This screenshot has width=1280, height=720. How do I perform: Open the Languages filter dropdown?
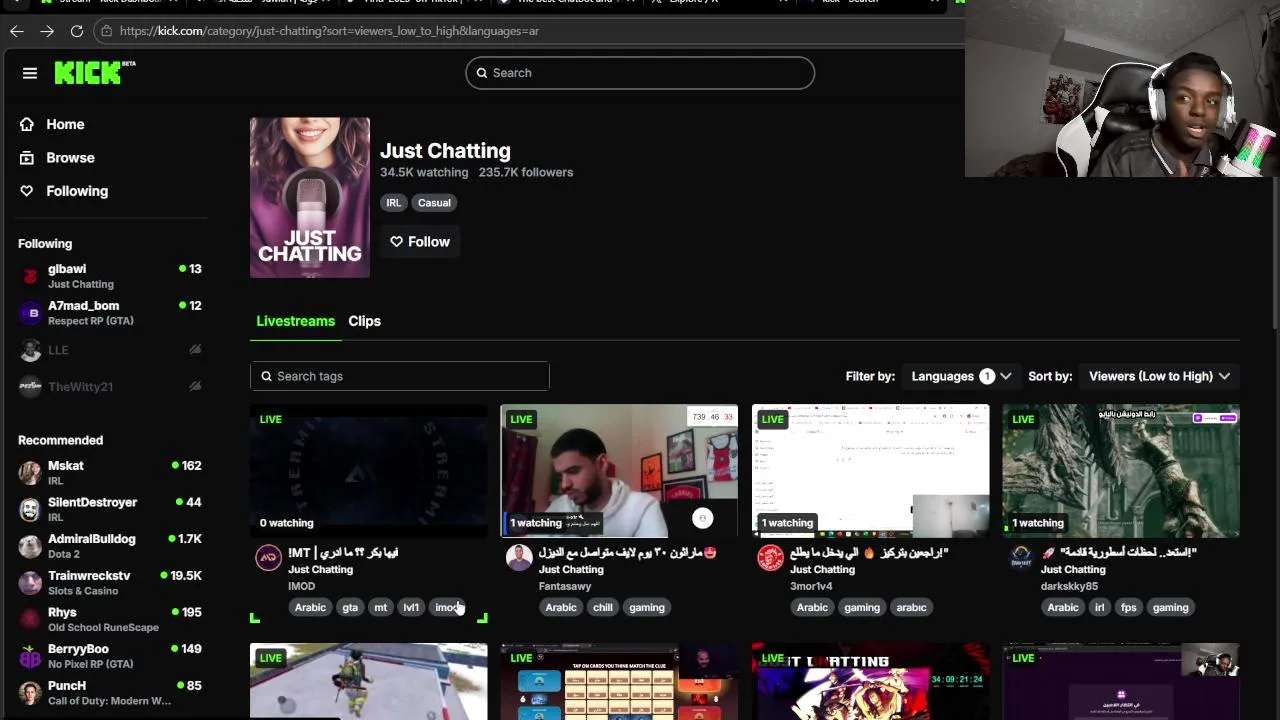961,376
